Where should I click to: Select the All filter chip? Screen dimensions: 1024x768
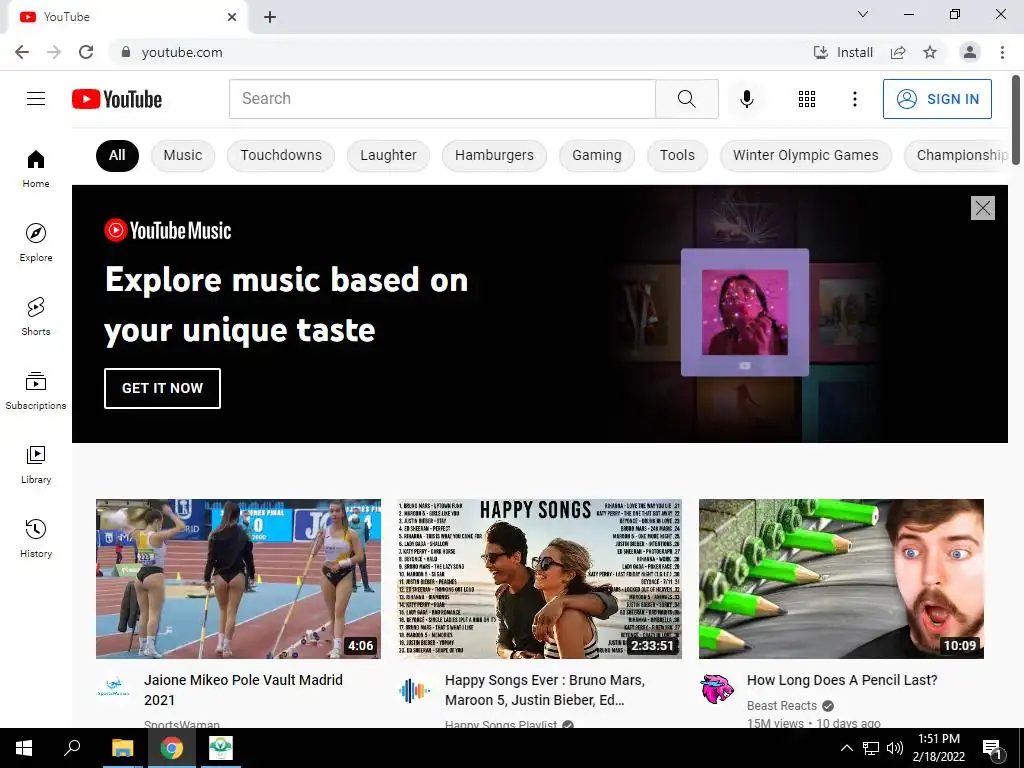[117, 155]
